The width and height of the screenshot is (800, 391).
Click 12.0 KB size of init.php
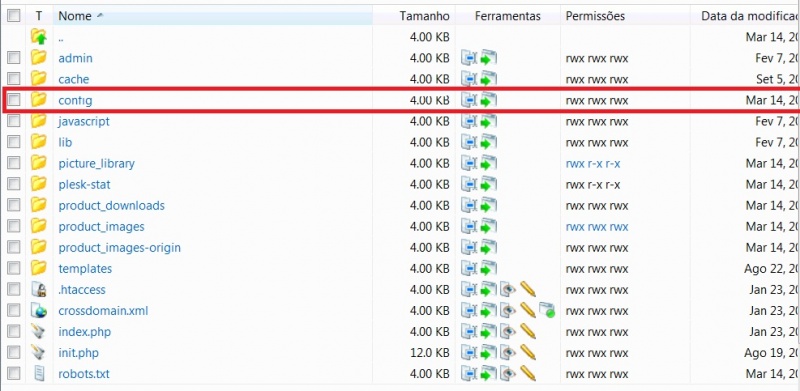click(x=430, y=353)
